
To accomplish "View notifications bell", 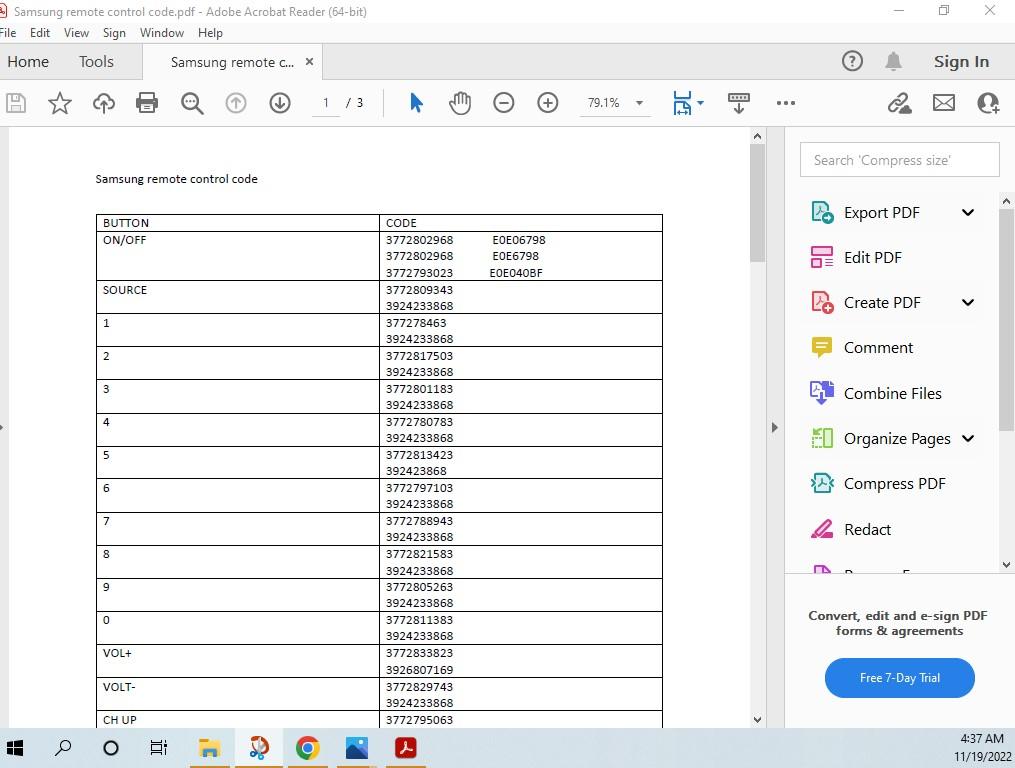I will pyautogui.click(x=893, y=62).
